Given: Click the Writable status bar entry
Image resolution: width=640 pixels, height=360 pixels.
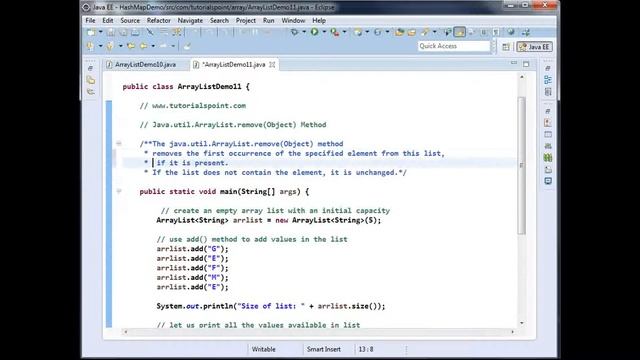Looking at the screenshot, I should 264,349.
